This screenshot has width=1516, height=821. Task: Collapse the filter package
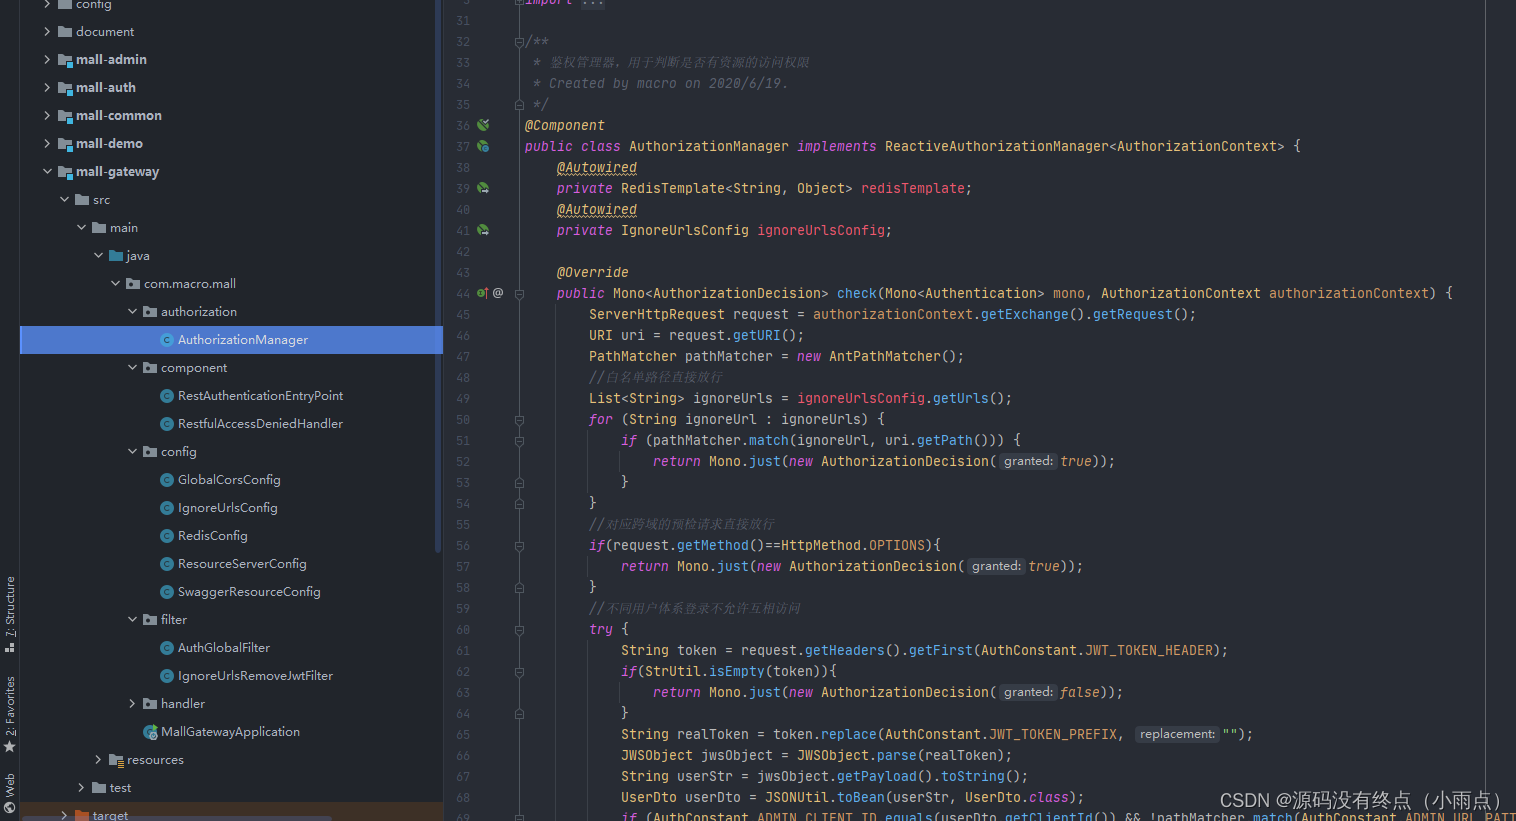click(132, 620)
